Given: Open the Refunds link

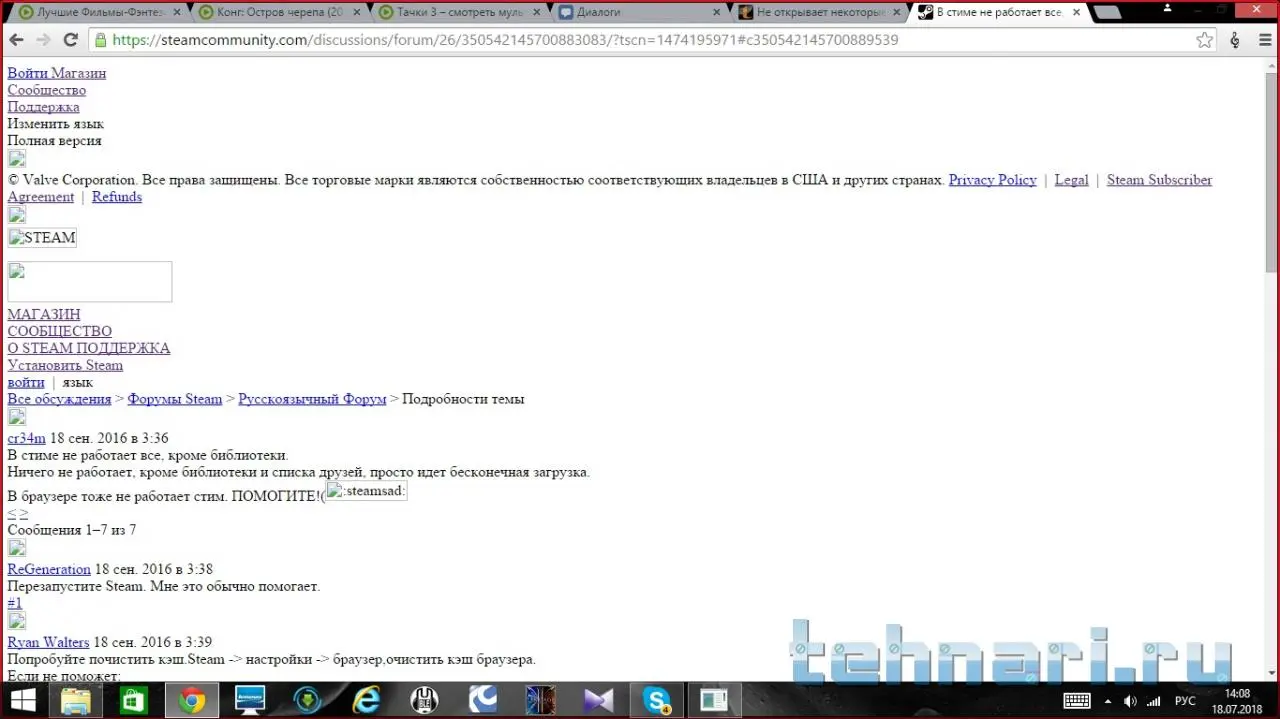Looking at the screenshot, I should pos(117,197).
